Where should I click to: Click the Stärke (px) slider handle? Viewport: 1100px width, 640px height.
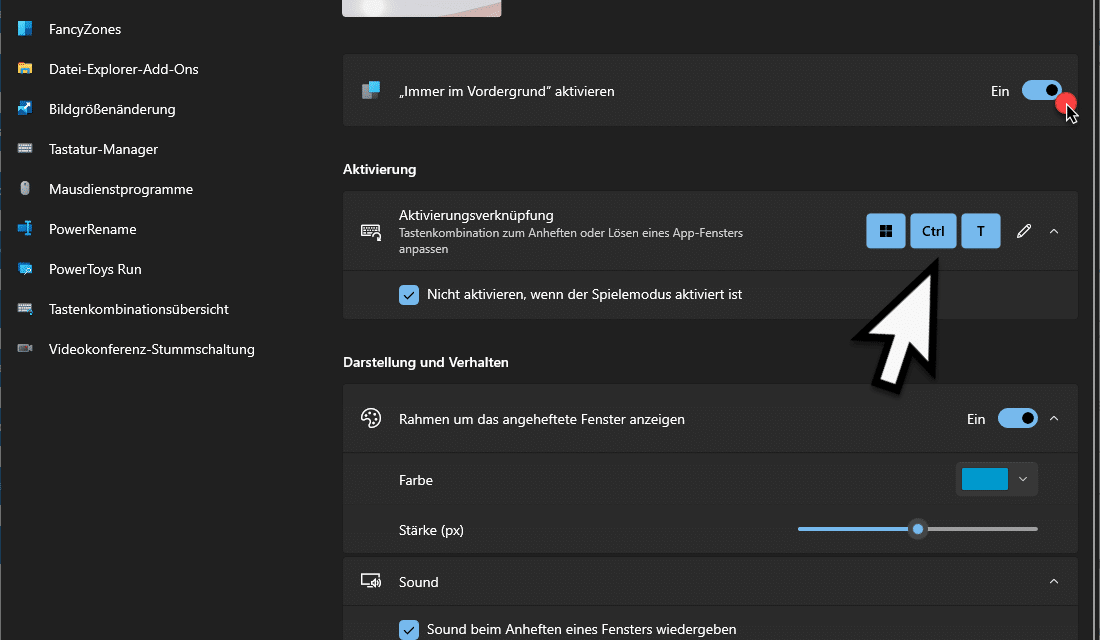click(918, 529)
